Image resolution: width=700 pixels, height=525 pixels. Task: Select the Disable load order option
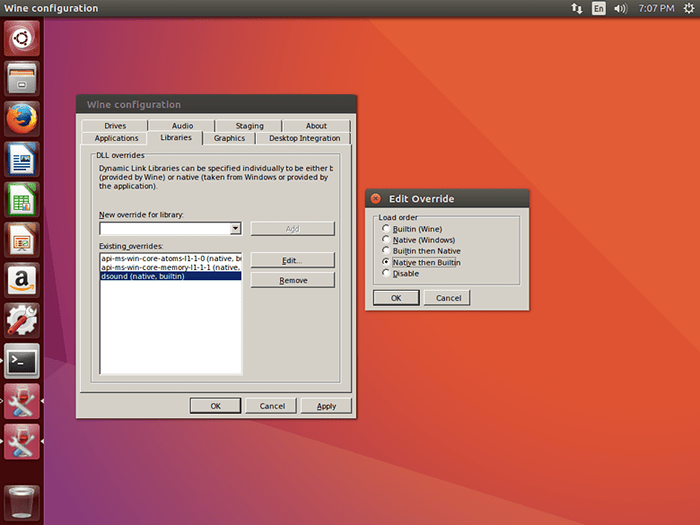point(401,273)
